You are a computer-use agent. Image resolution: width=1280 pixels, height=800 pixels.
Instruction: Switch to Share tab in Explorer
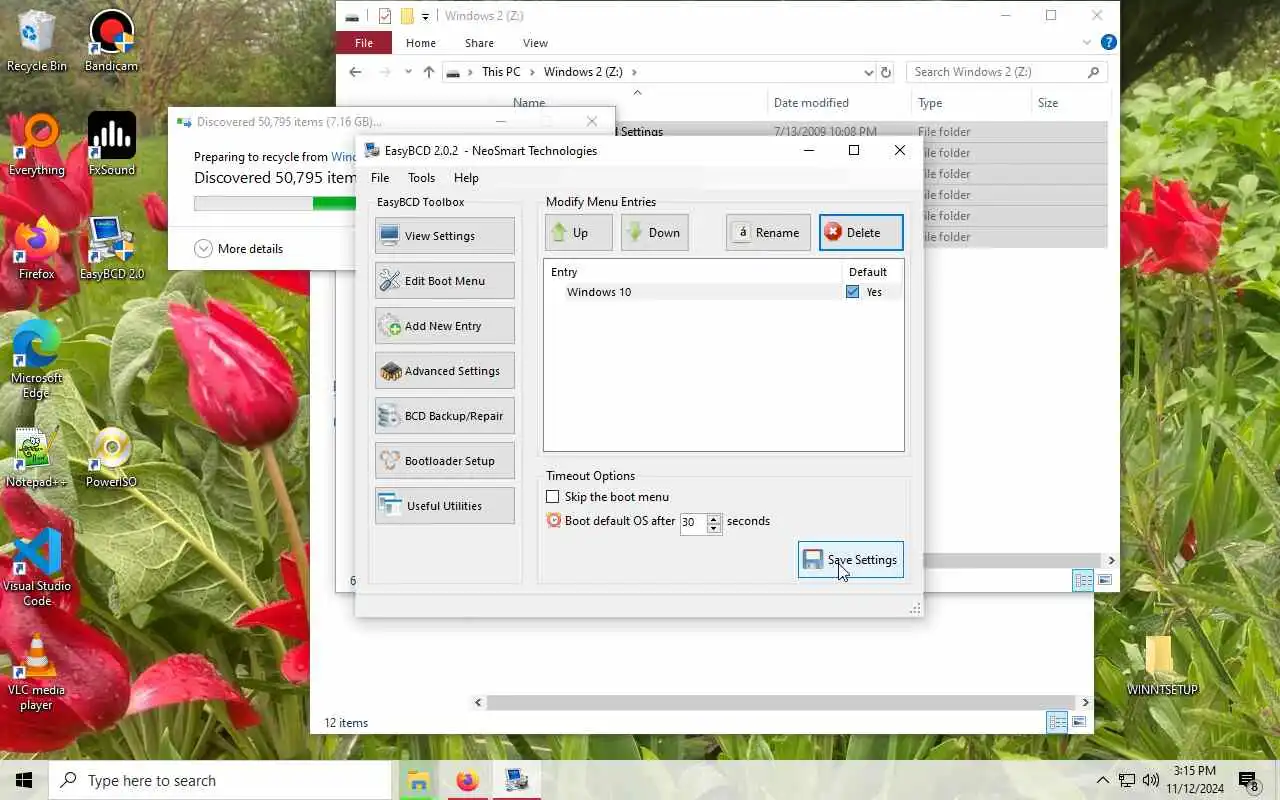coord(479,43)
